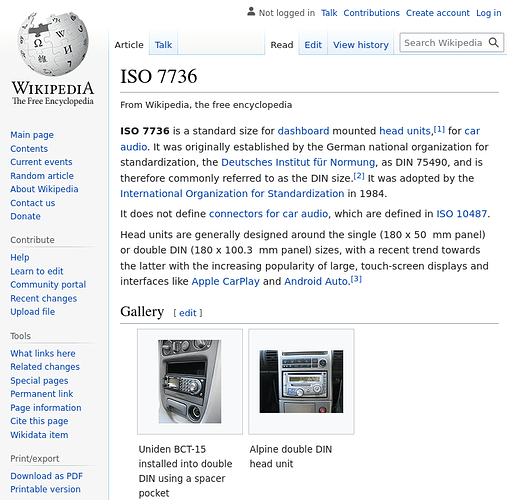The image size is (507, 500).
Task: Open Page information link
Action: click(x=46, y=408)
